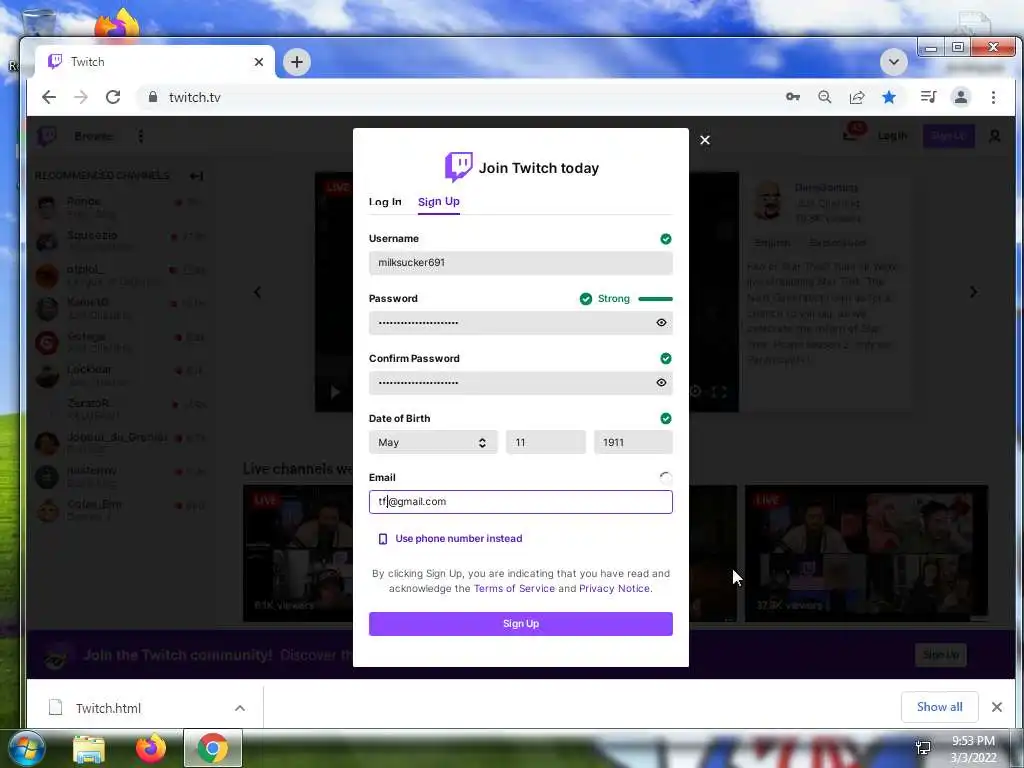The image size is (1024, 768).
Task: Open a new tab with plus button
Action: (296, 62)
